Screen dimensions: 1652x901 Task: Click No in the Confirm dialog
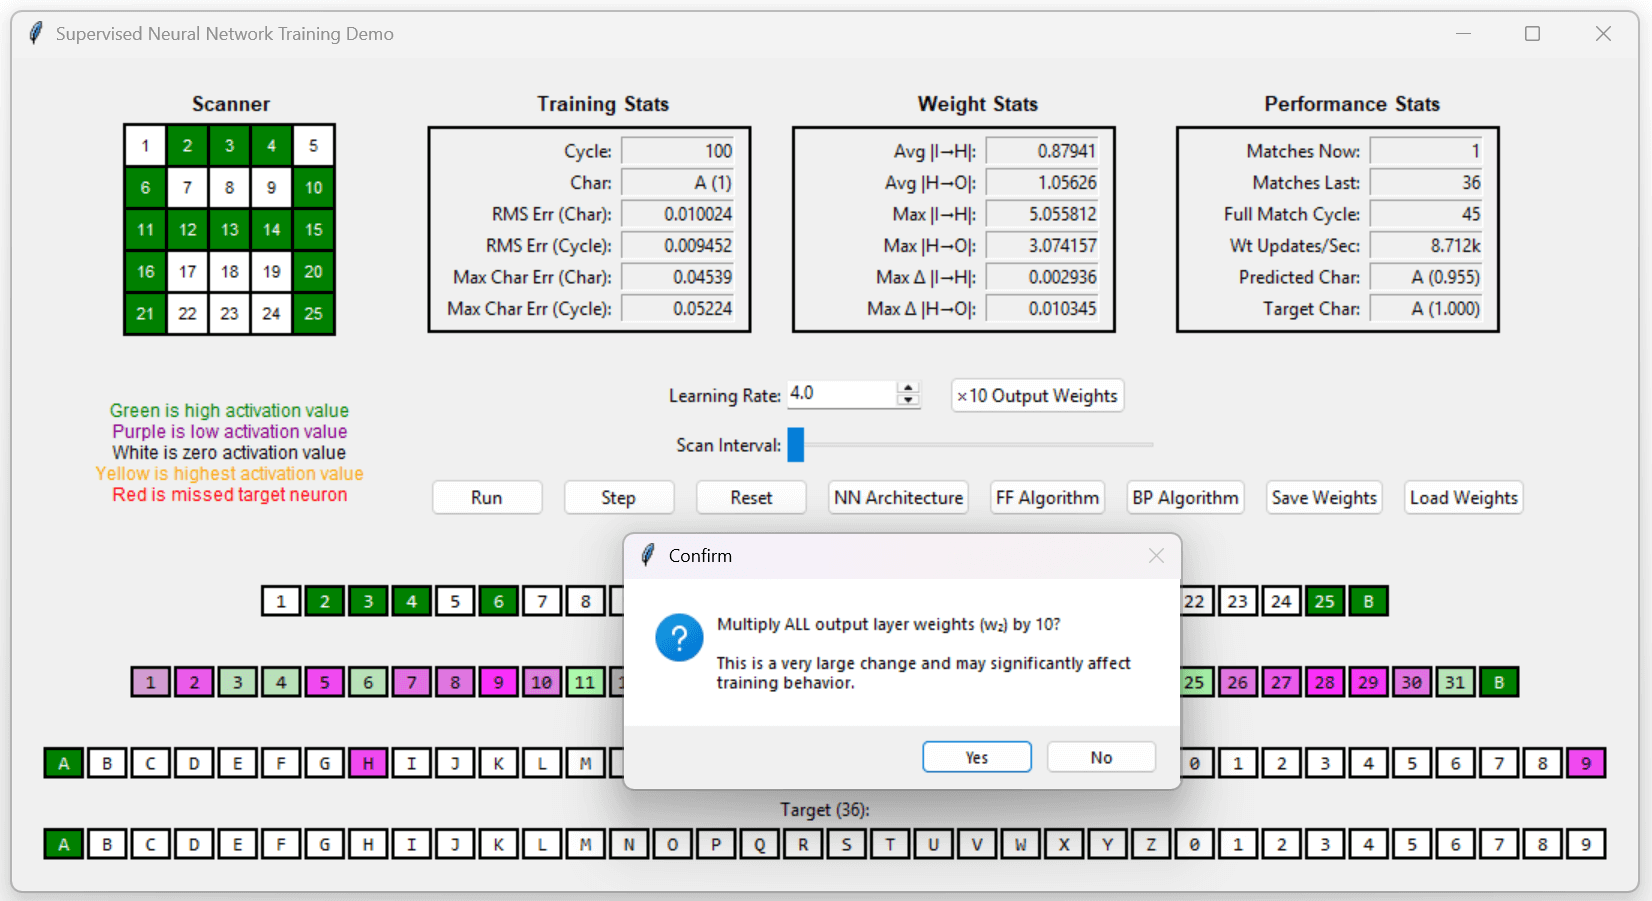point(1101,757)
